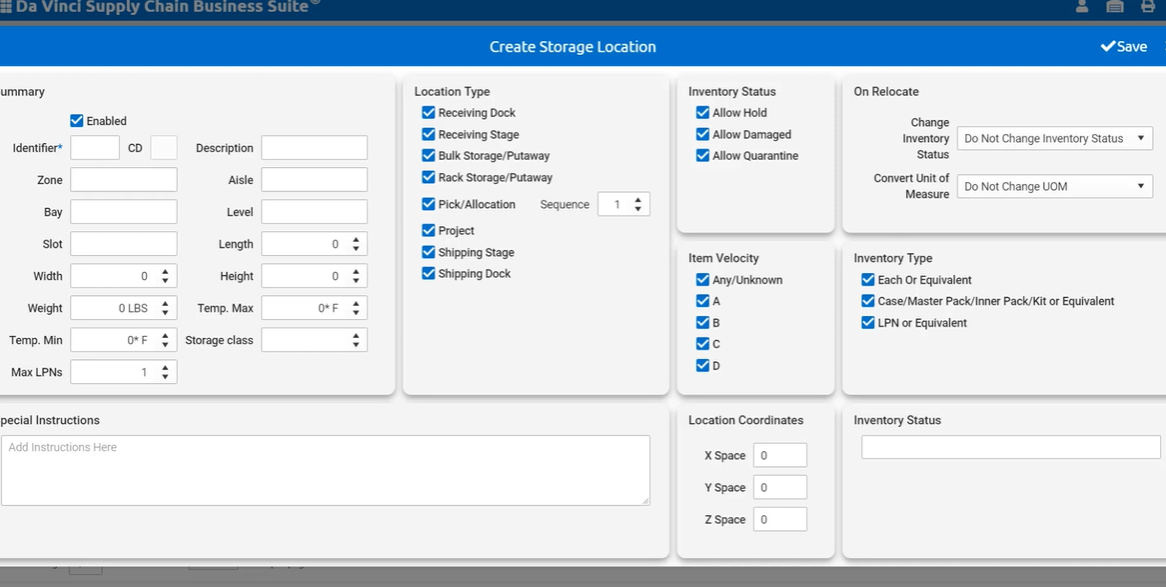Open the app grid menu icon
The image size is (1166, 587).
click(6, 7)
